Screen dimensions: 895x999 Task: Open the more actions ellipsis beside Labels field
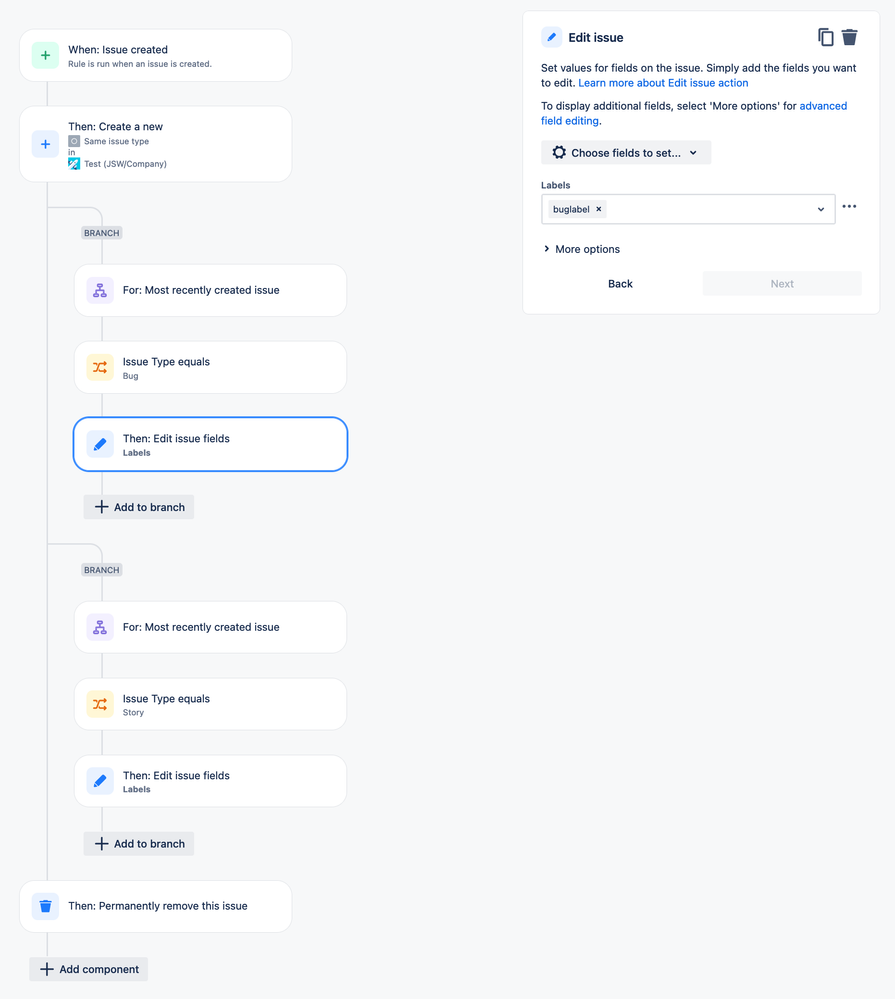[x=849, y=206]
